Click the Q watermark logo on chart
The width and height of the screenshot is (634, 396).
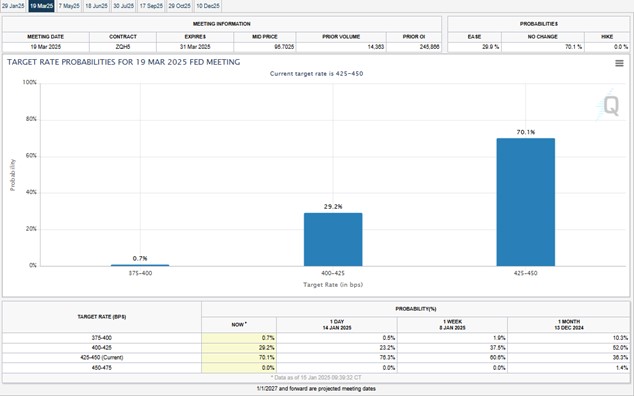coord(611,106)
